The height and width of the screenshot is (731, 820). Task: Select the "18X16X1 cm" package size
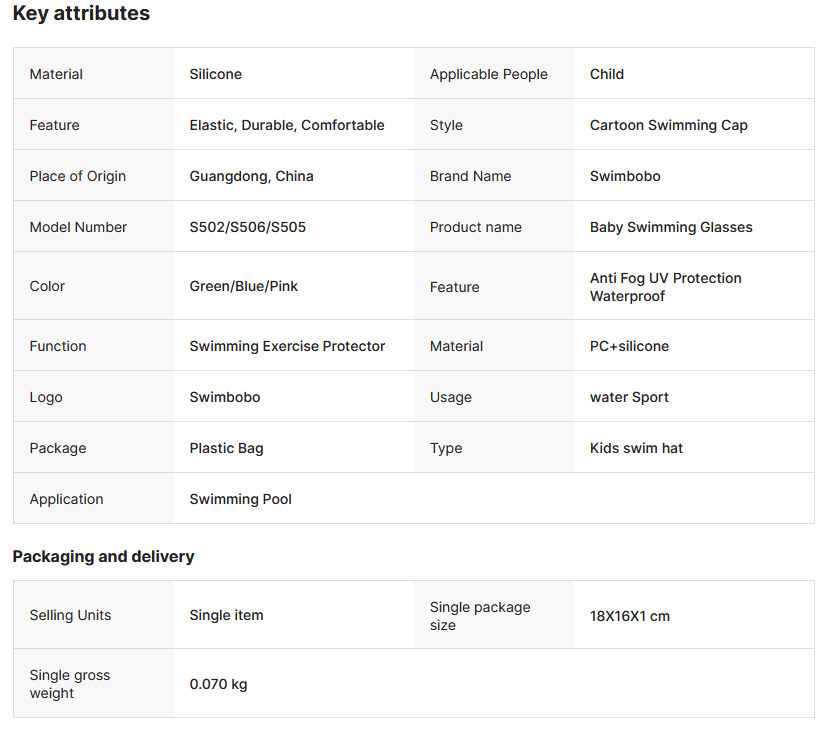pos(629,616)
